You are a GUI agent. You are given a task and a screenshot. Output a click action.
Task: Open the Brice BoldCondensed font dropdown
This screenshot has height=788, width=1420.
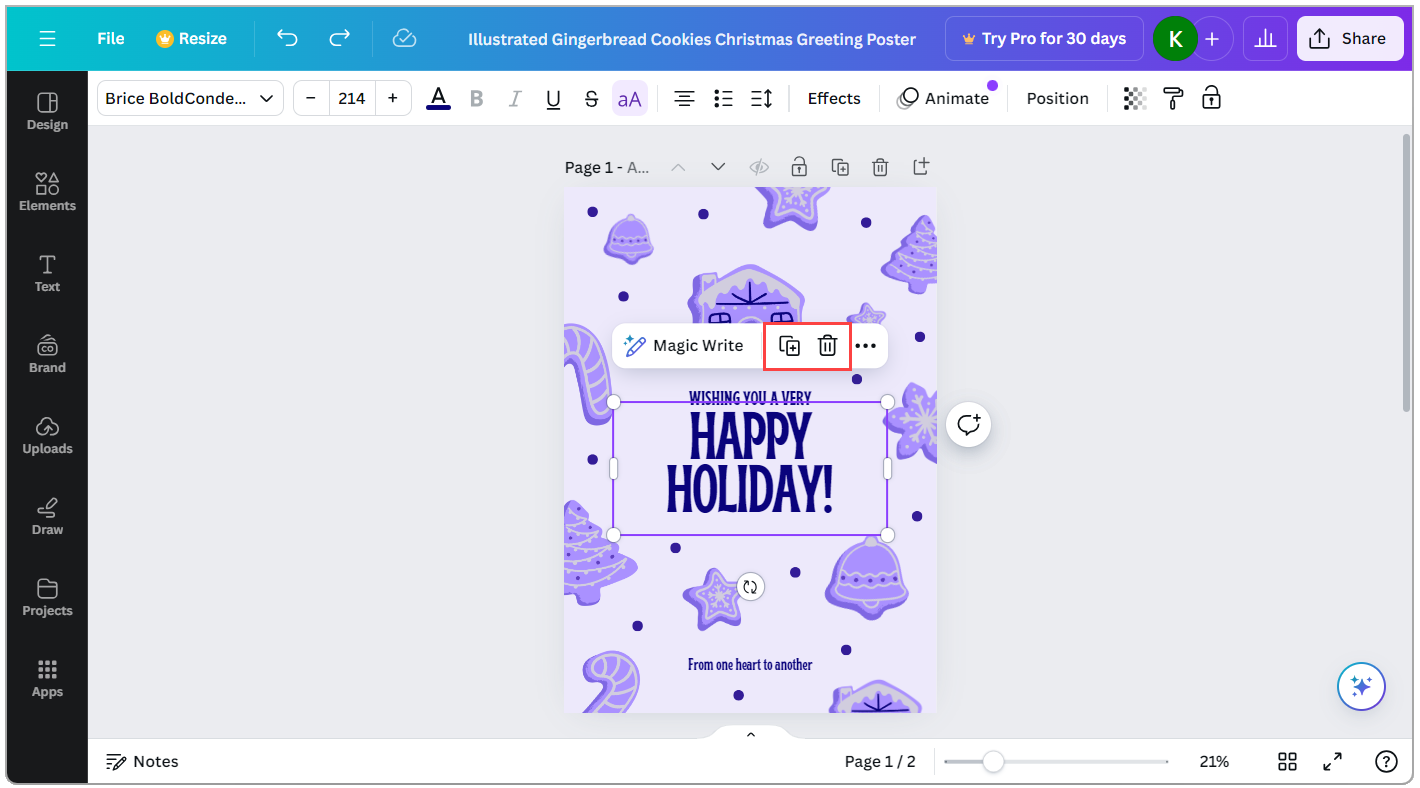click(189, 97)
